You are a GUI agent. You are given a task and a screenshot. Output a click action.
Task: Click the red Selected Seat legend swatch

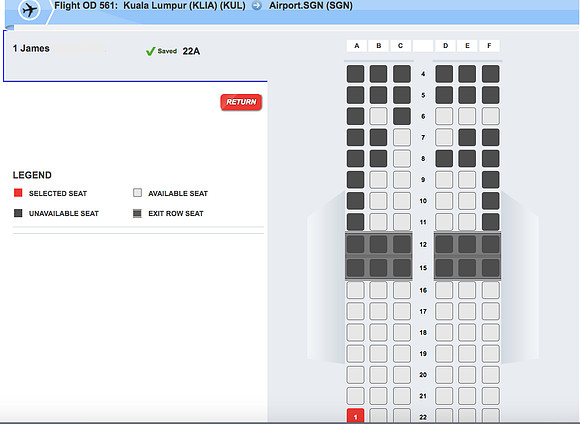pyautogui.click(x=18, y=193)
